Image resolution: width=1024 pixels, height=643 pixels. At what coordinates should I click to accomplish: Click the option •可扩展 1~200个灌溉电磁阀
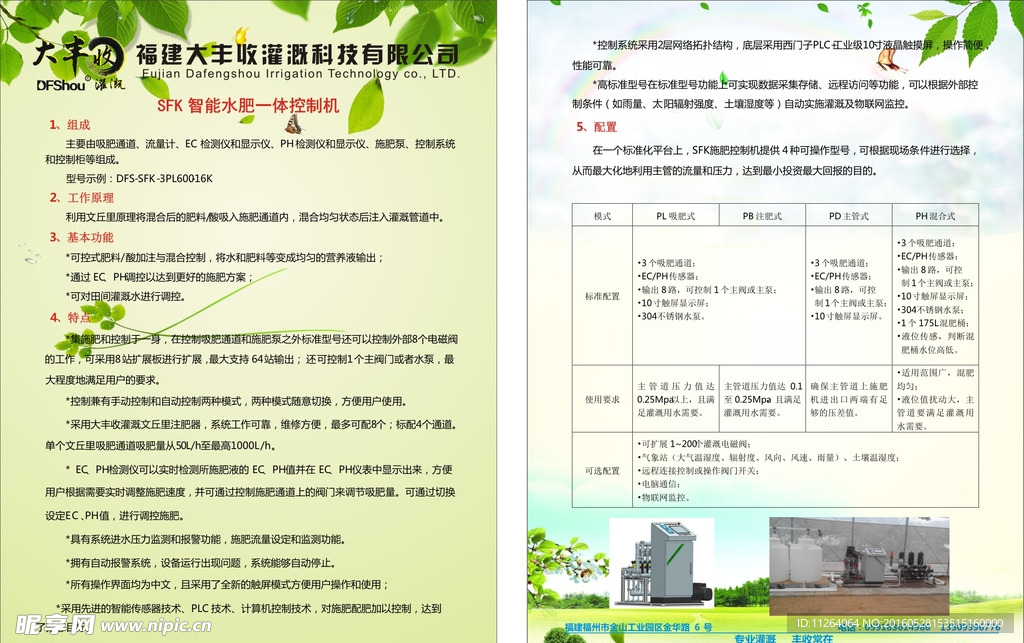[x=694, y=444]
